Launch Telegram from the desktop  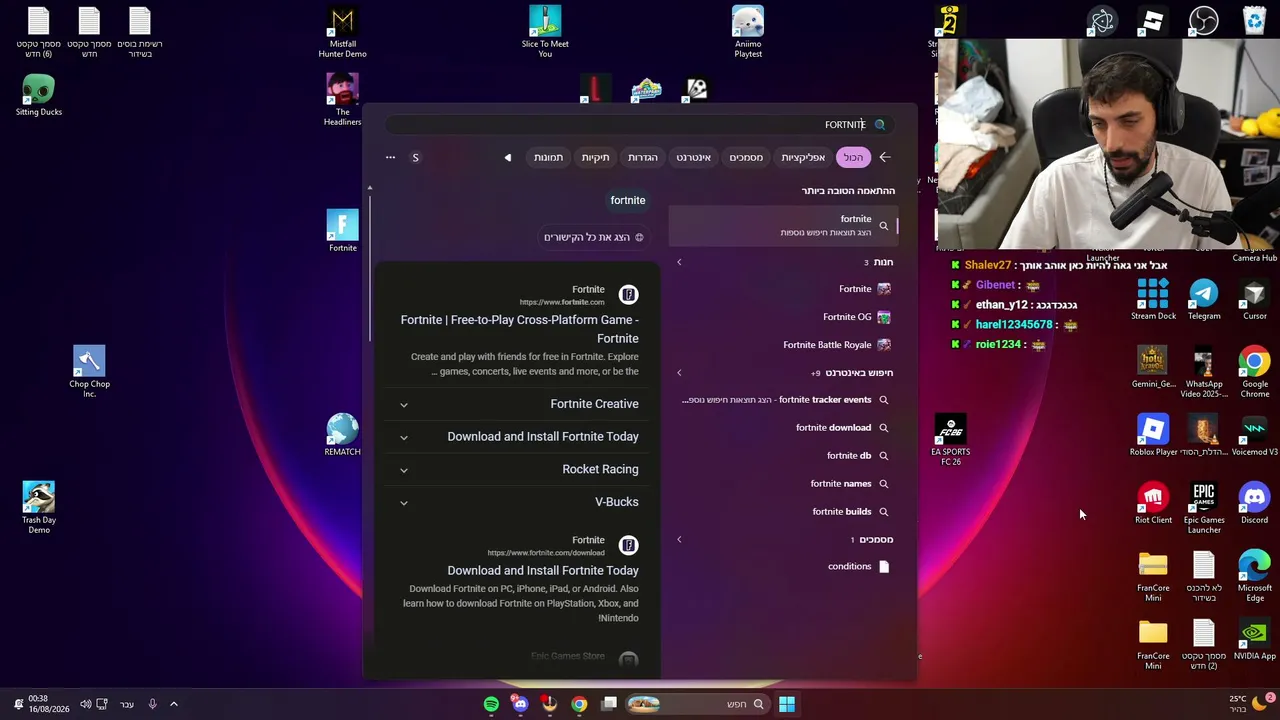pos(1204,300)
